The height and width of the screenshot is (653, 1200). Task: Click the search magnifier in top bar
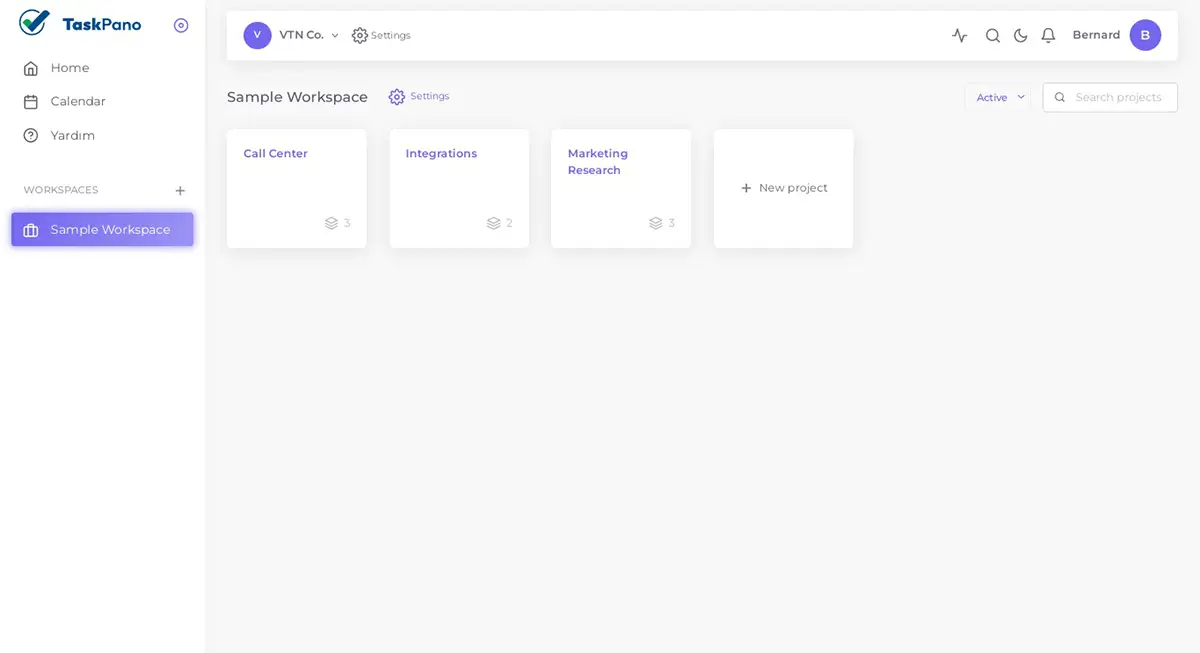tap(993, 35)
